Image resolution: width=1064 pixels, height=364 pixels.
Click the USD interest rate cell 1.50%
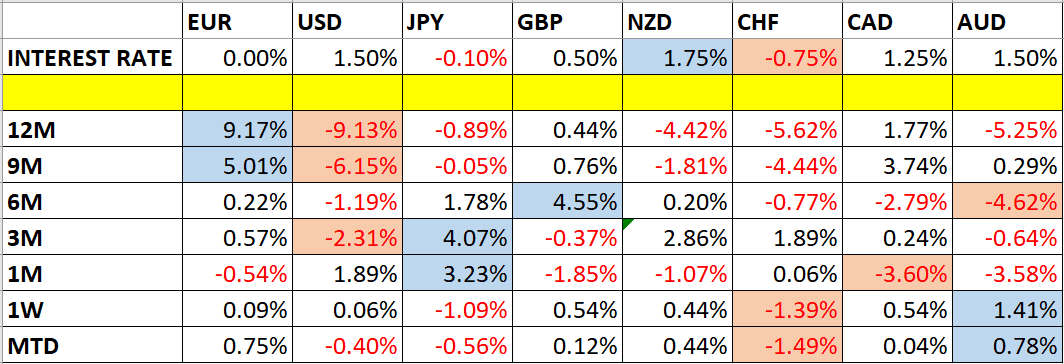[x=347, y=57]
